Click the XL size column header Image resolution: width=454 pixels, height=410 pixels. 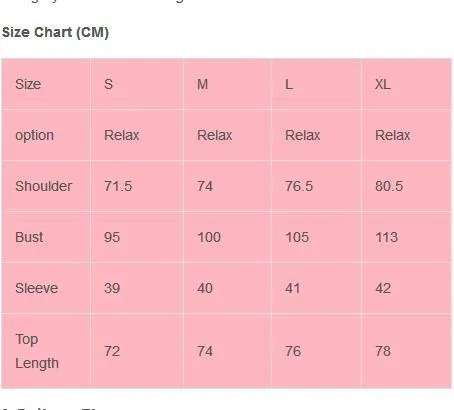click(x=383, y=84)
